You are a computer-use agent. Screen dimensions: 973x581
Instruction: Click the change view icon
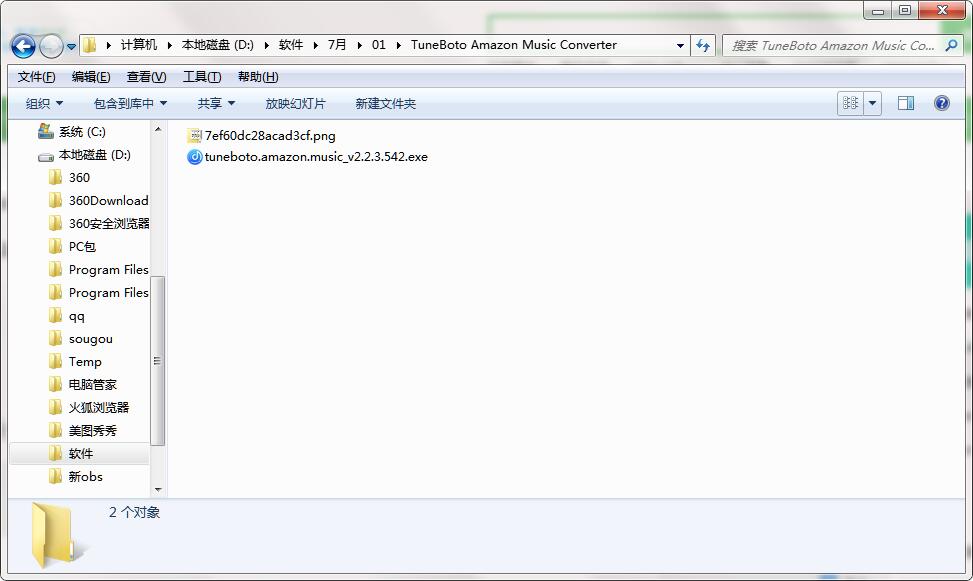(851, 103)
